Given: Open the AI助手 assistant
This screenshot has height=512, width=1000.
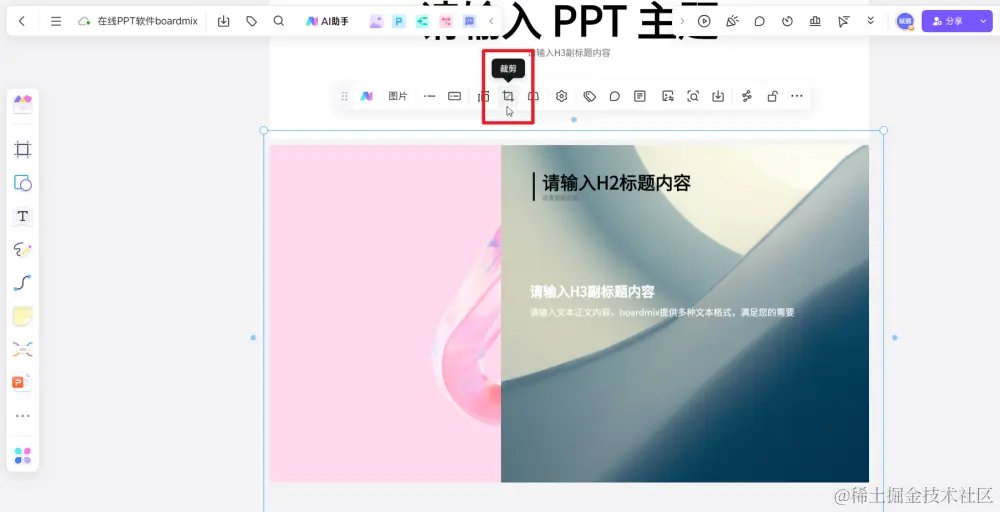Looking at the screenshot, I should pos(327,21).
